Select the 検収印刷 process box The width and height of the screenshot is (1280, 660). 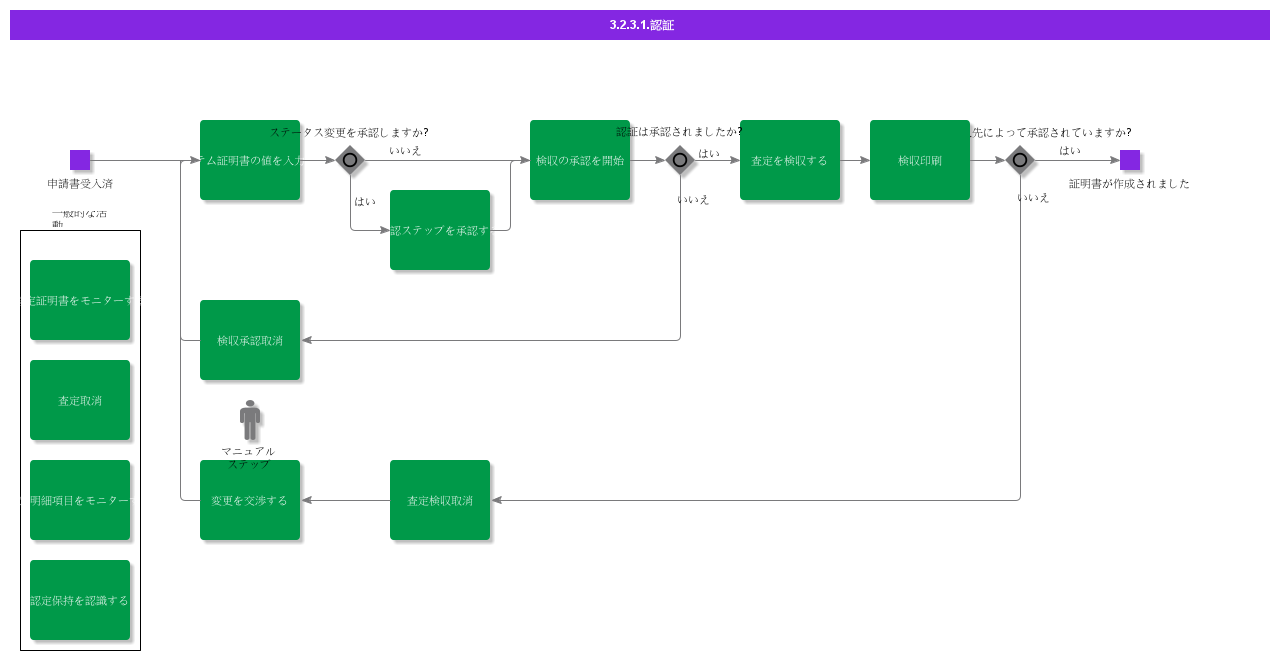click(x=920, y=160)
